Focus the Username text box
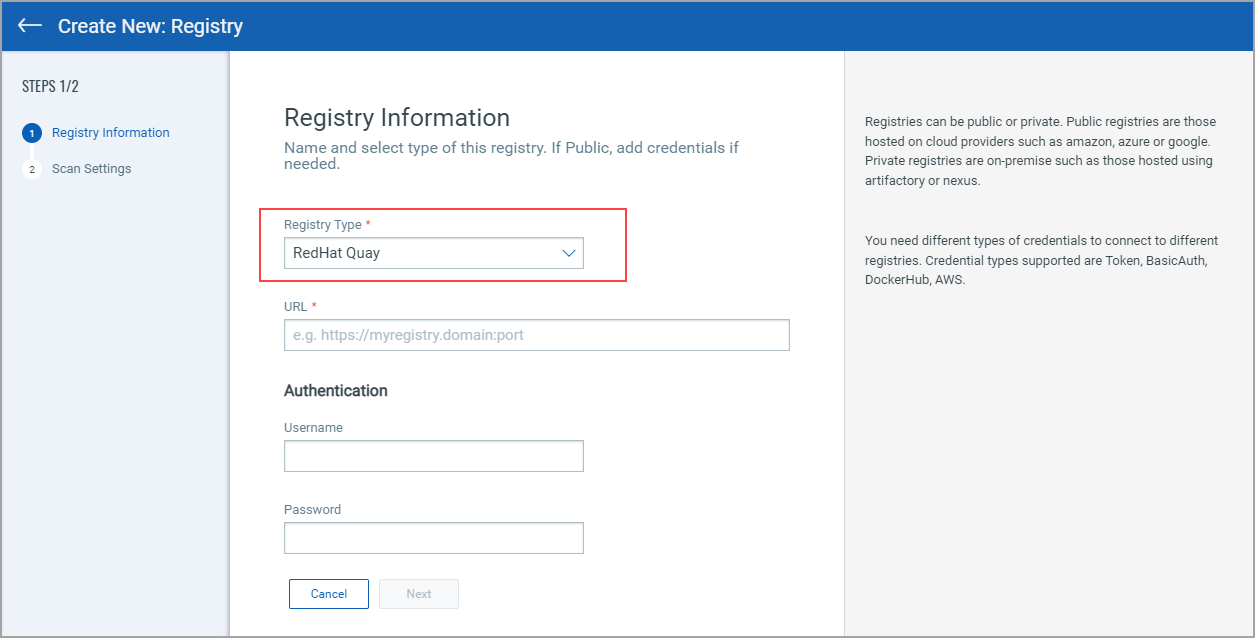This screenshot has width=1255, height=638. pos(434,456)
